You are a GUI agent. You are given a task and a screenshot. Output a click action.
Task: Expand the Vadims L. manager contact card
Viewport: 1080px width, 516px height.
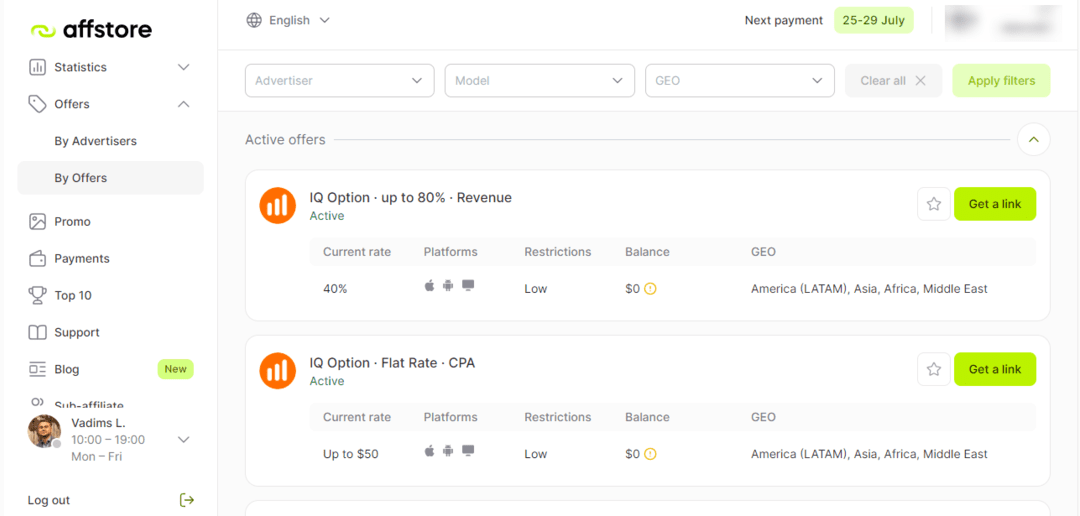[x=183, y=439]
